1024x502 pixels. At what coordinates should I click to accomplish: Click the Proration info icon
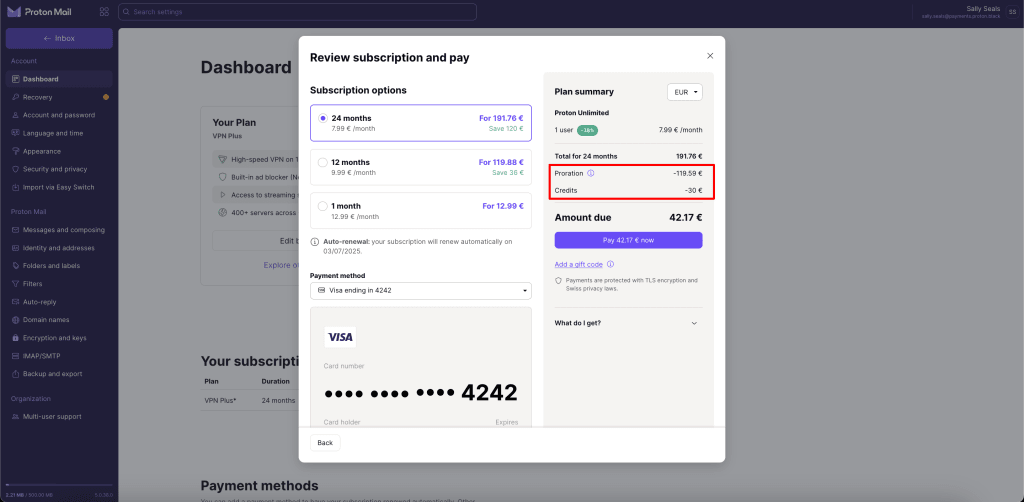pyautogui.click(x=590, y=174)
